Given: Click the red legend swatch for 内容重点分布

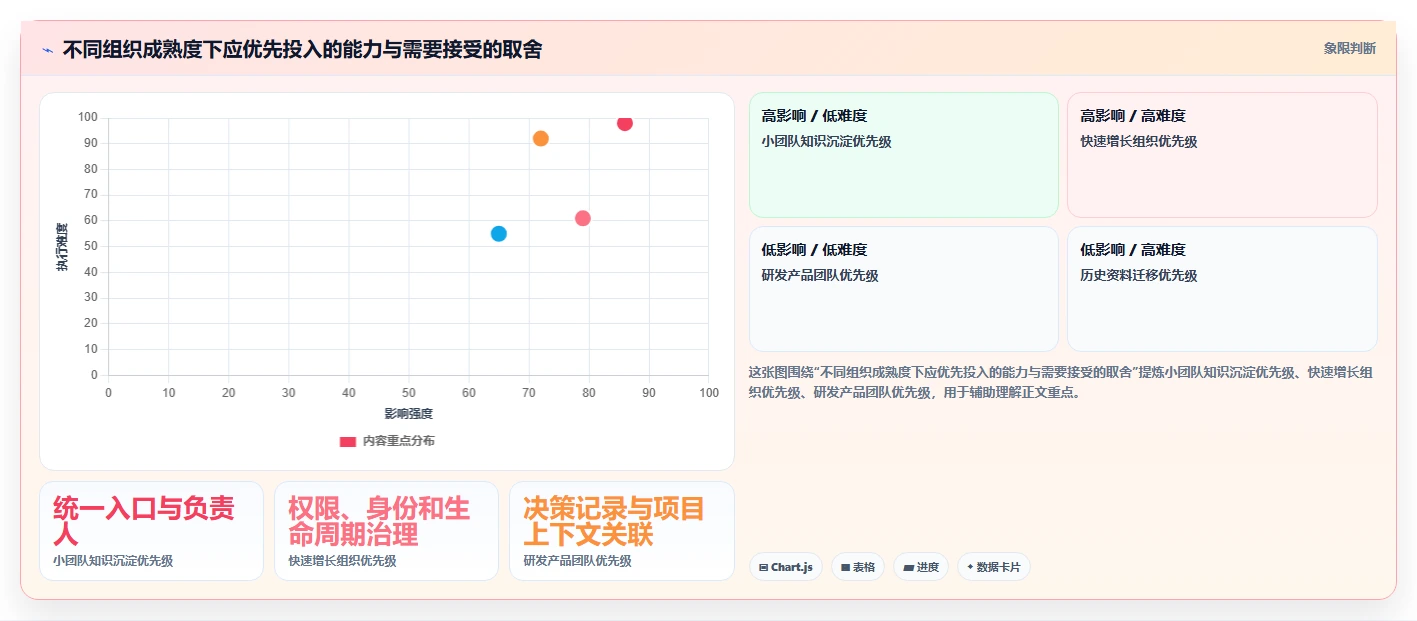Looking at the screenshot, I should tap(348, 441).
